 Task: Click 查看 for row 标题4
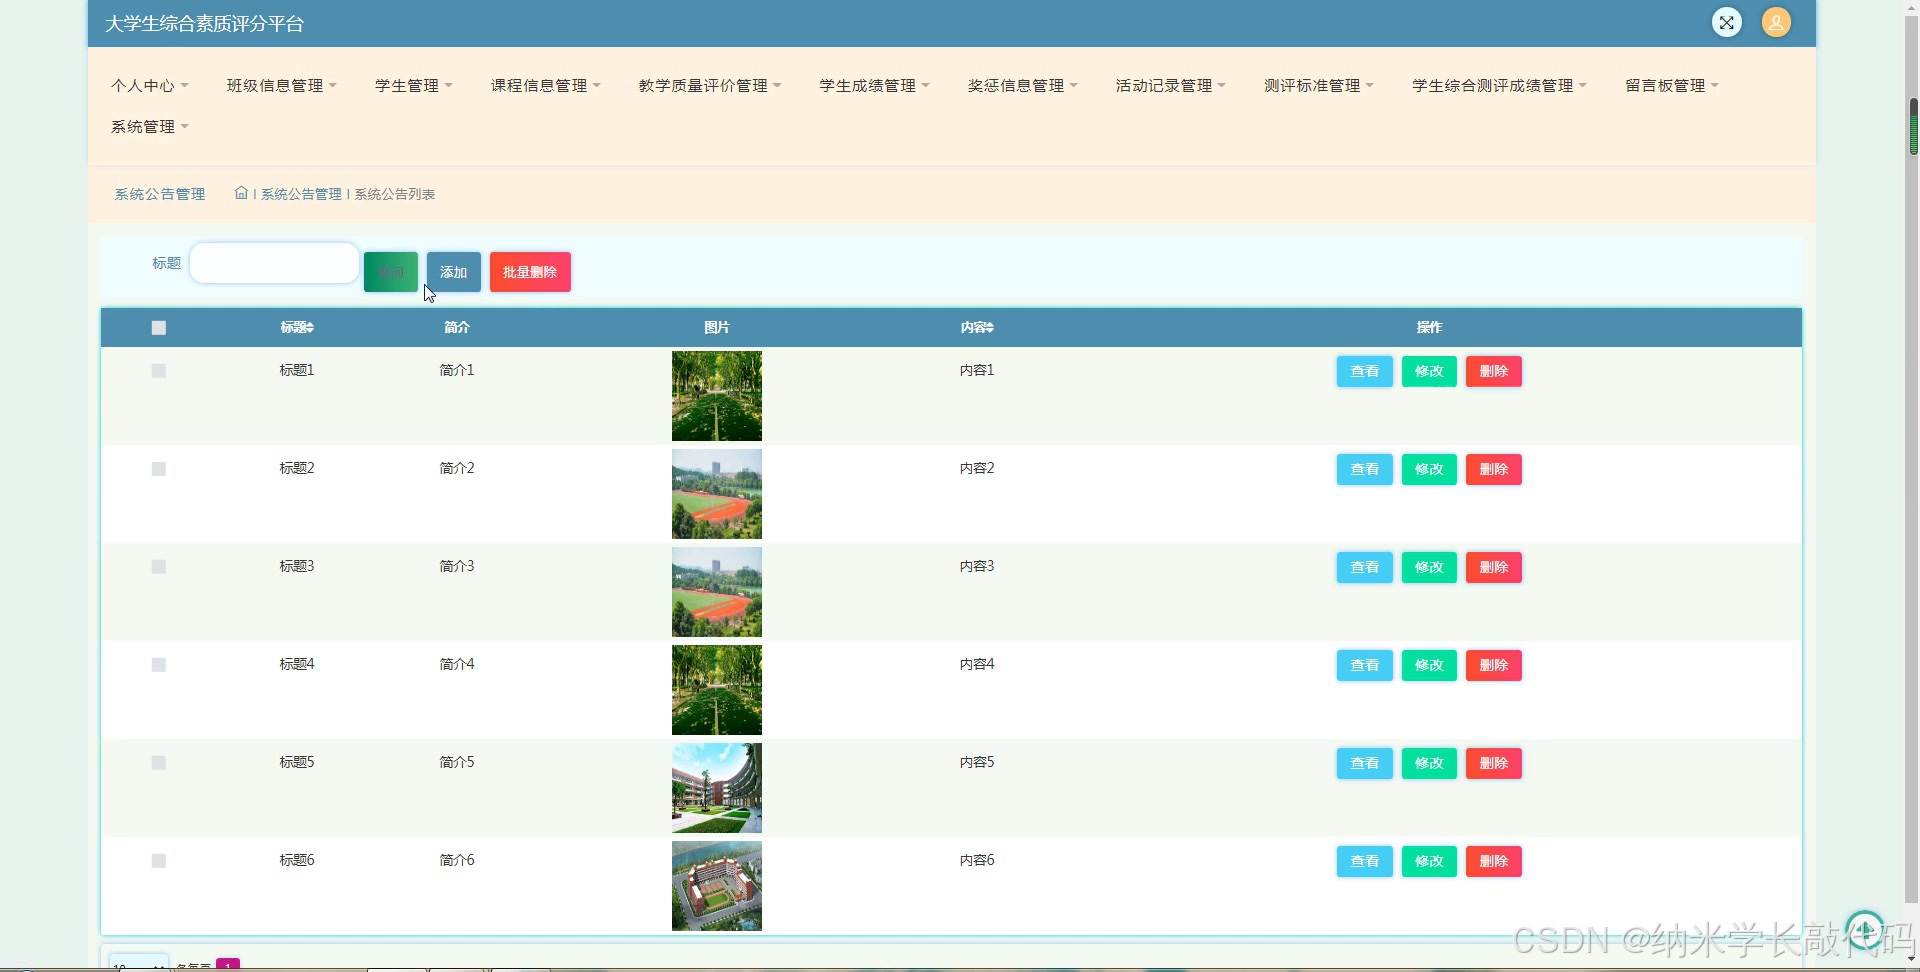(1365, 665)
